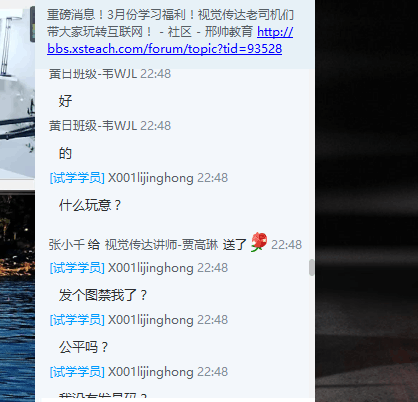Click the dark video area on right

[x=366, y=201]
